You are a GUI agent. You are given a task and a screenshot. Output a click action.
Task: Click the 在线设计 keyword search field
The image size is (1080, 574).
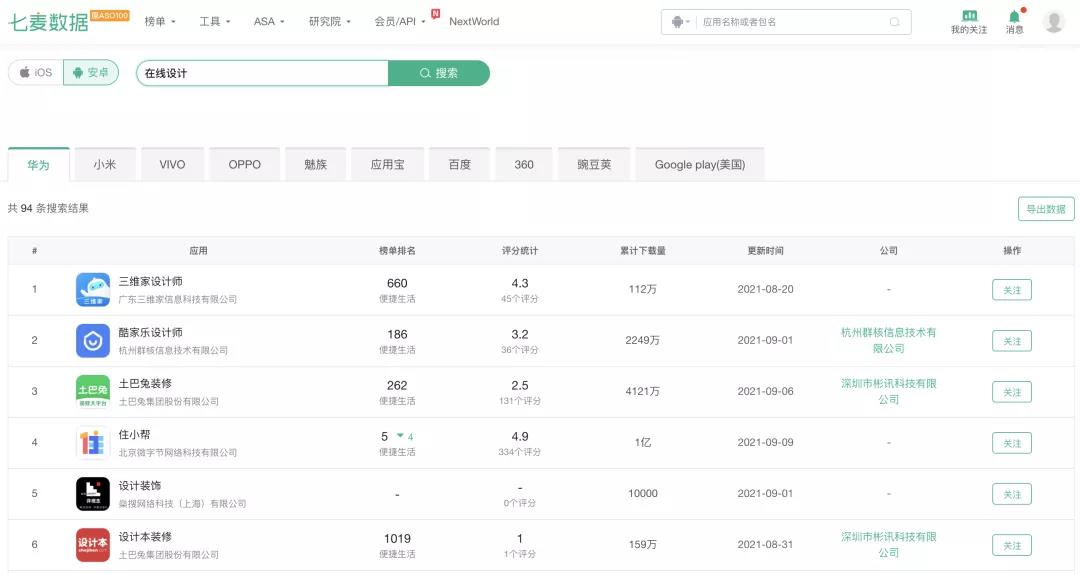(x=262, y=73)
